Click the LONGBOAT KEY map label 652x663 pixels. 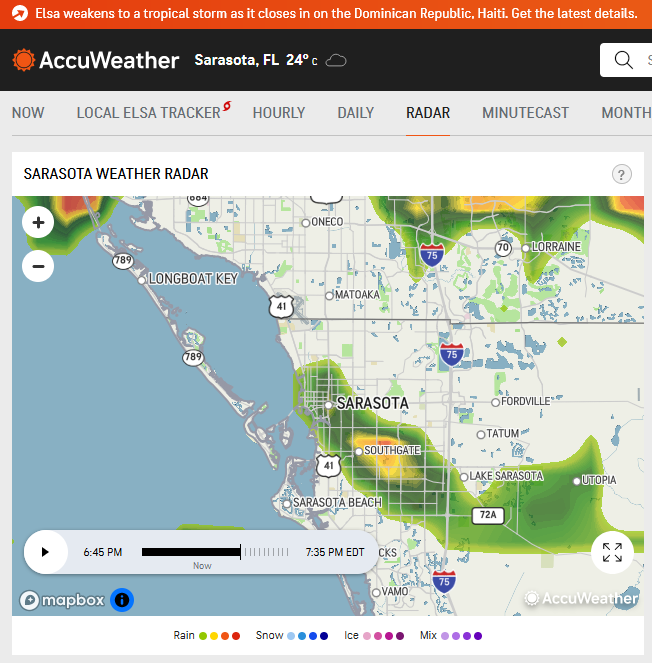pyautogui.click(x=193, y=279)
